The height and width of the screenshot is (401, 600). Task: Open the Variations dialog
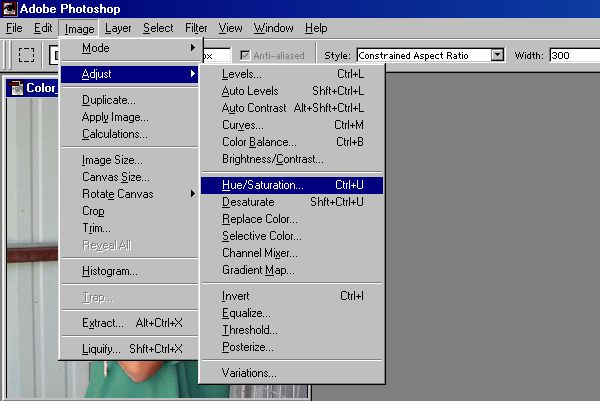[x=292, y=373]
